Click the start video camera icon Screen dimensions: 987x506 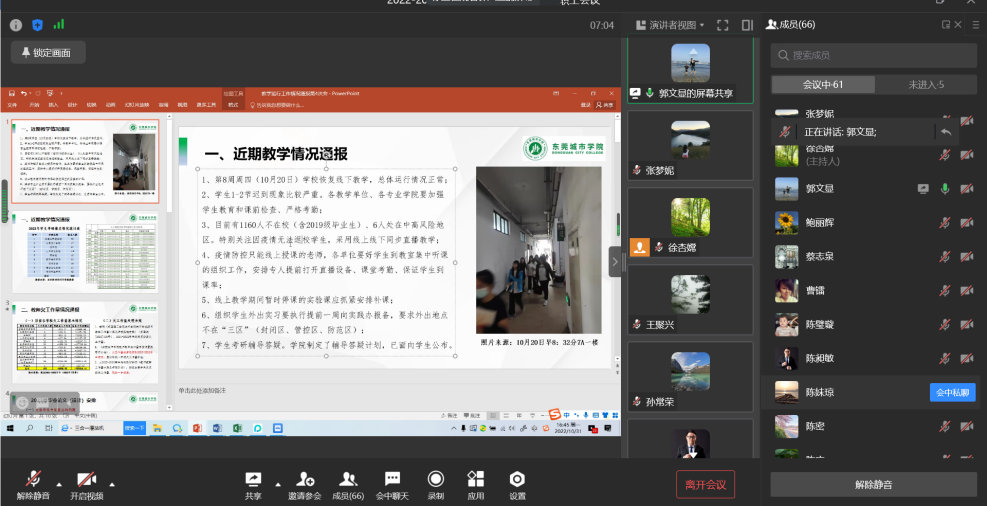[86, 480]
